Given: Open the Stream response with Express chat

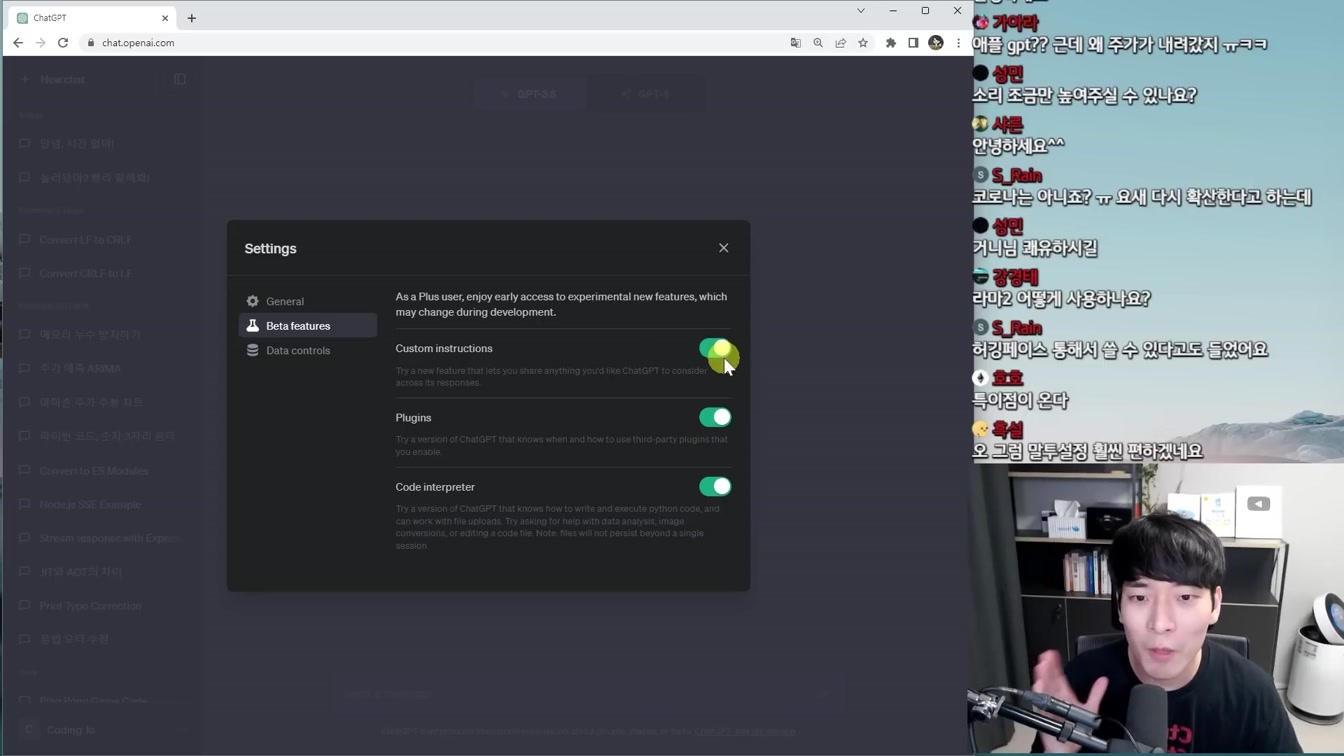Looking at the screenshot, I should tap(100, 538).
